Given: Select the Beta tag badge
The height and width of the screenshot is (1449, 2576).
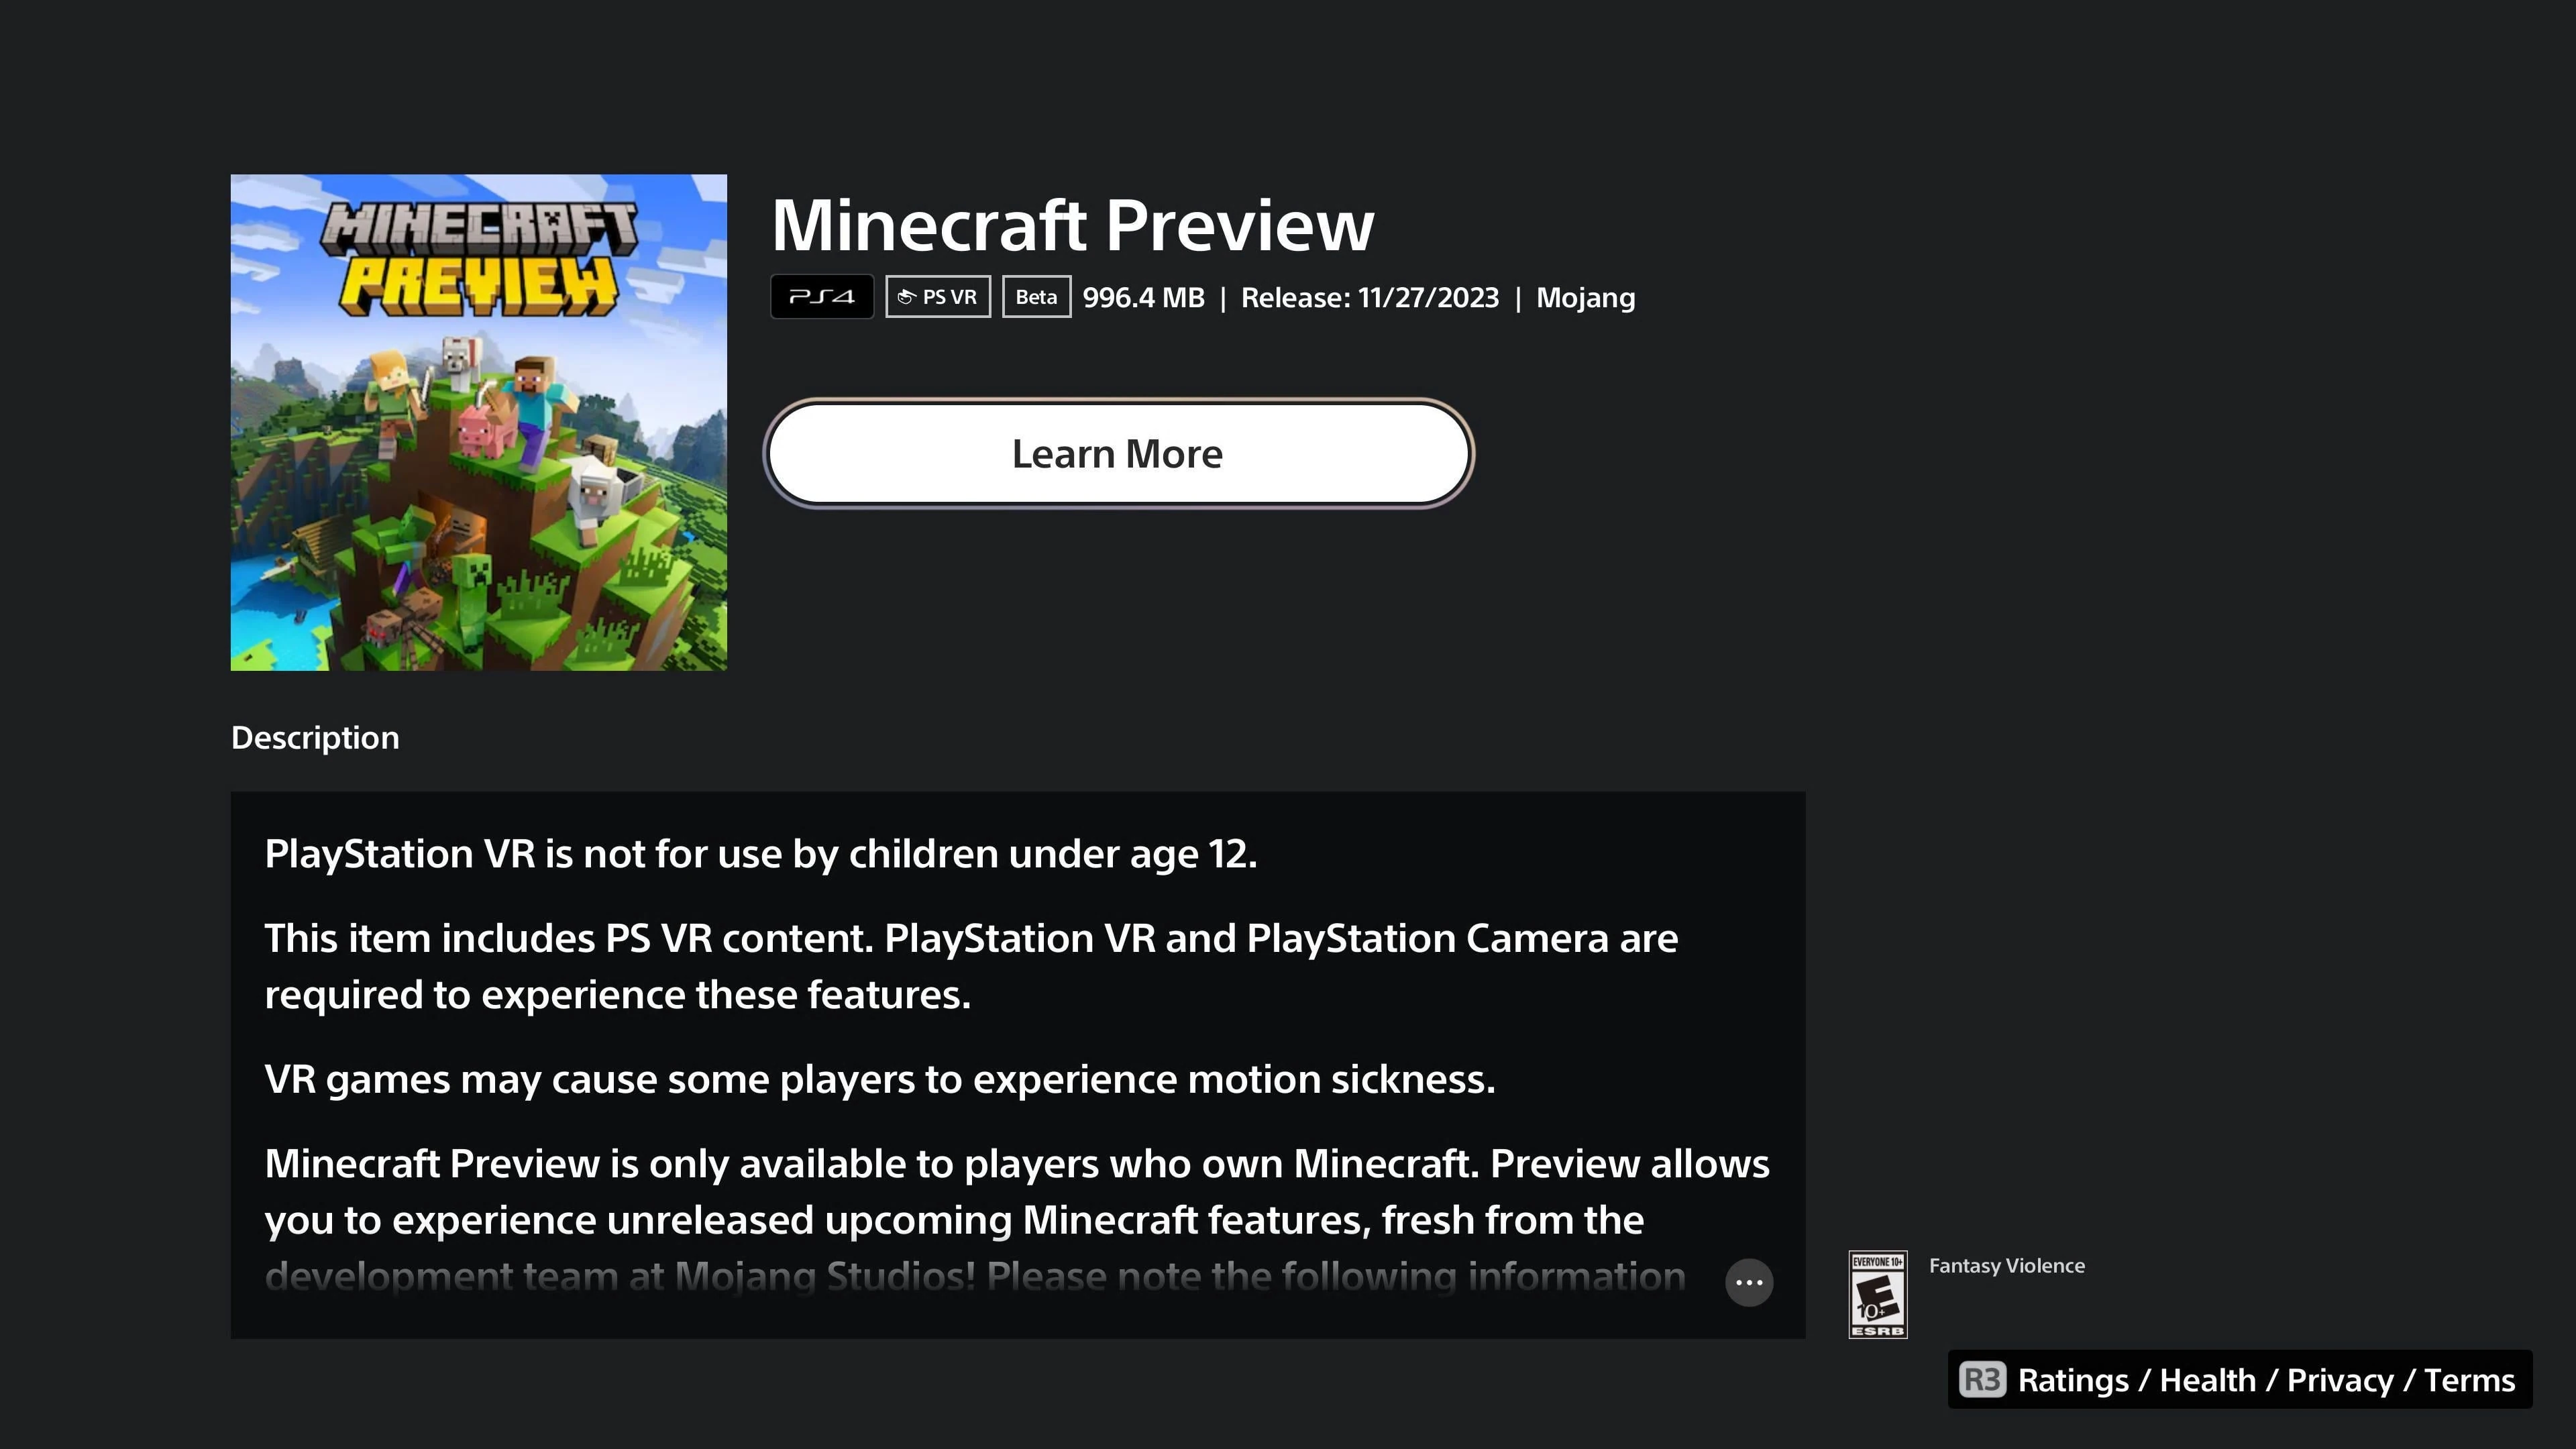Looking at the screenshot, I should pos(1036,297).
